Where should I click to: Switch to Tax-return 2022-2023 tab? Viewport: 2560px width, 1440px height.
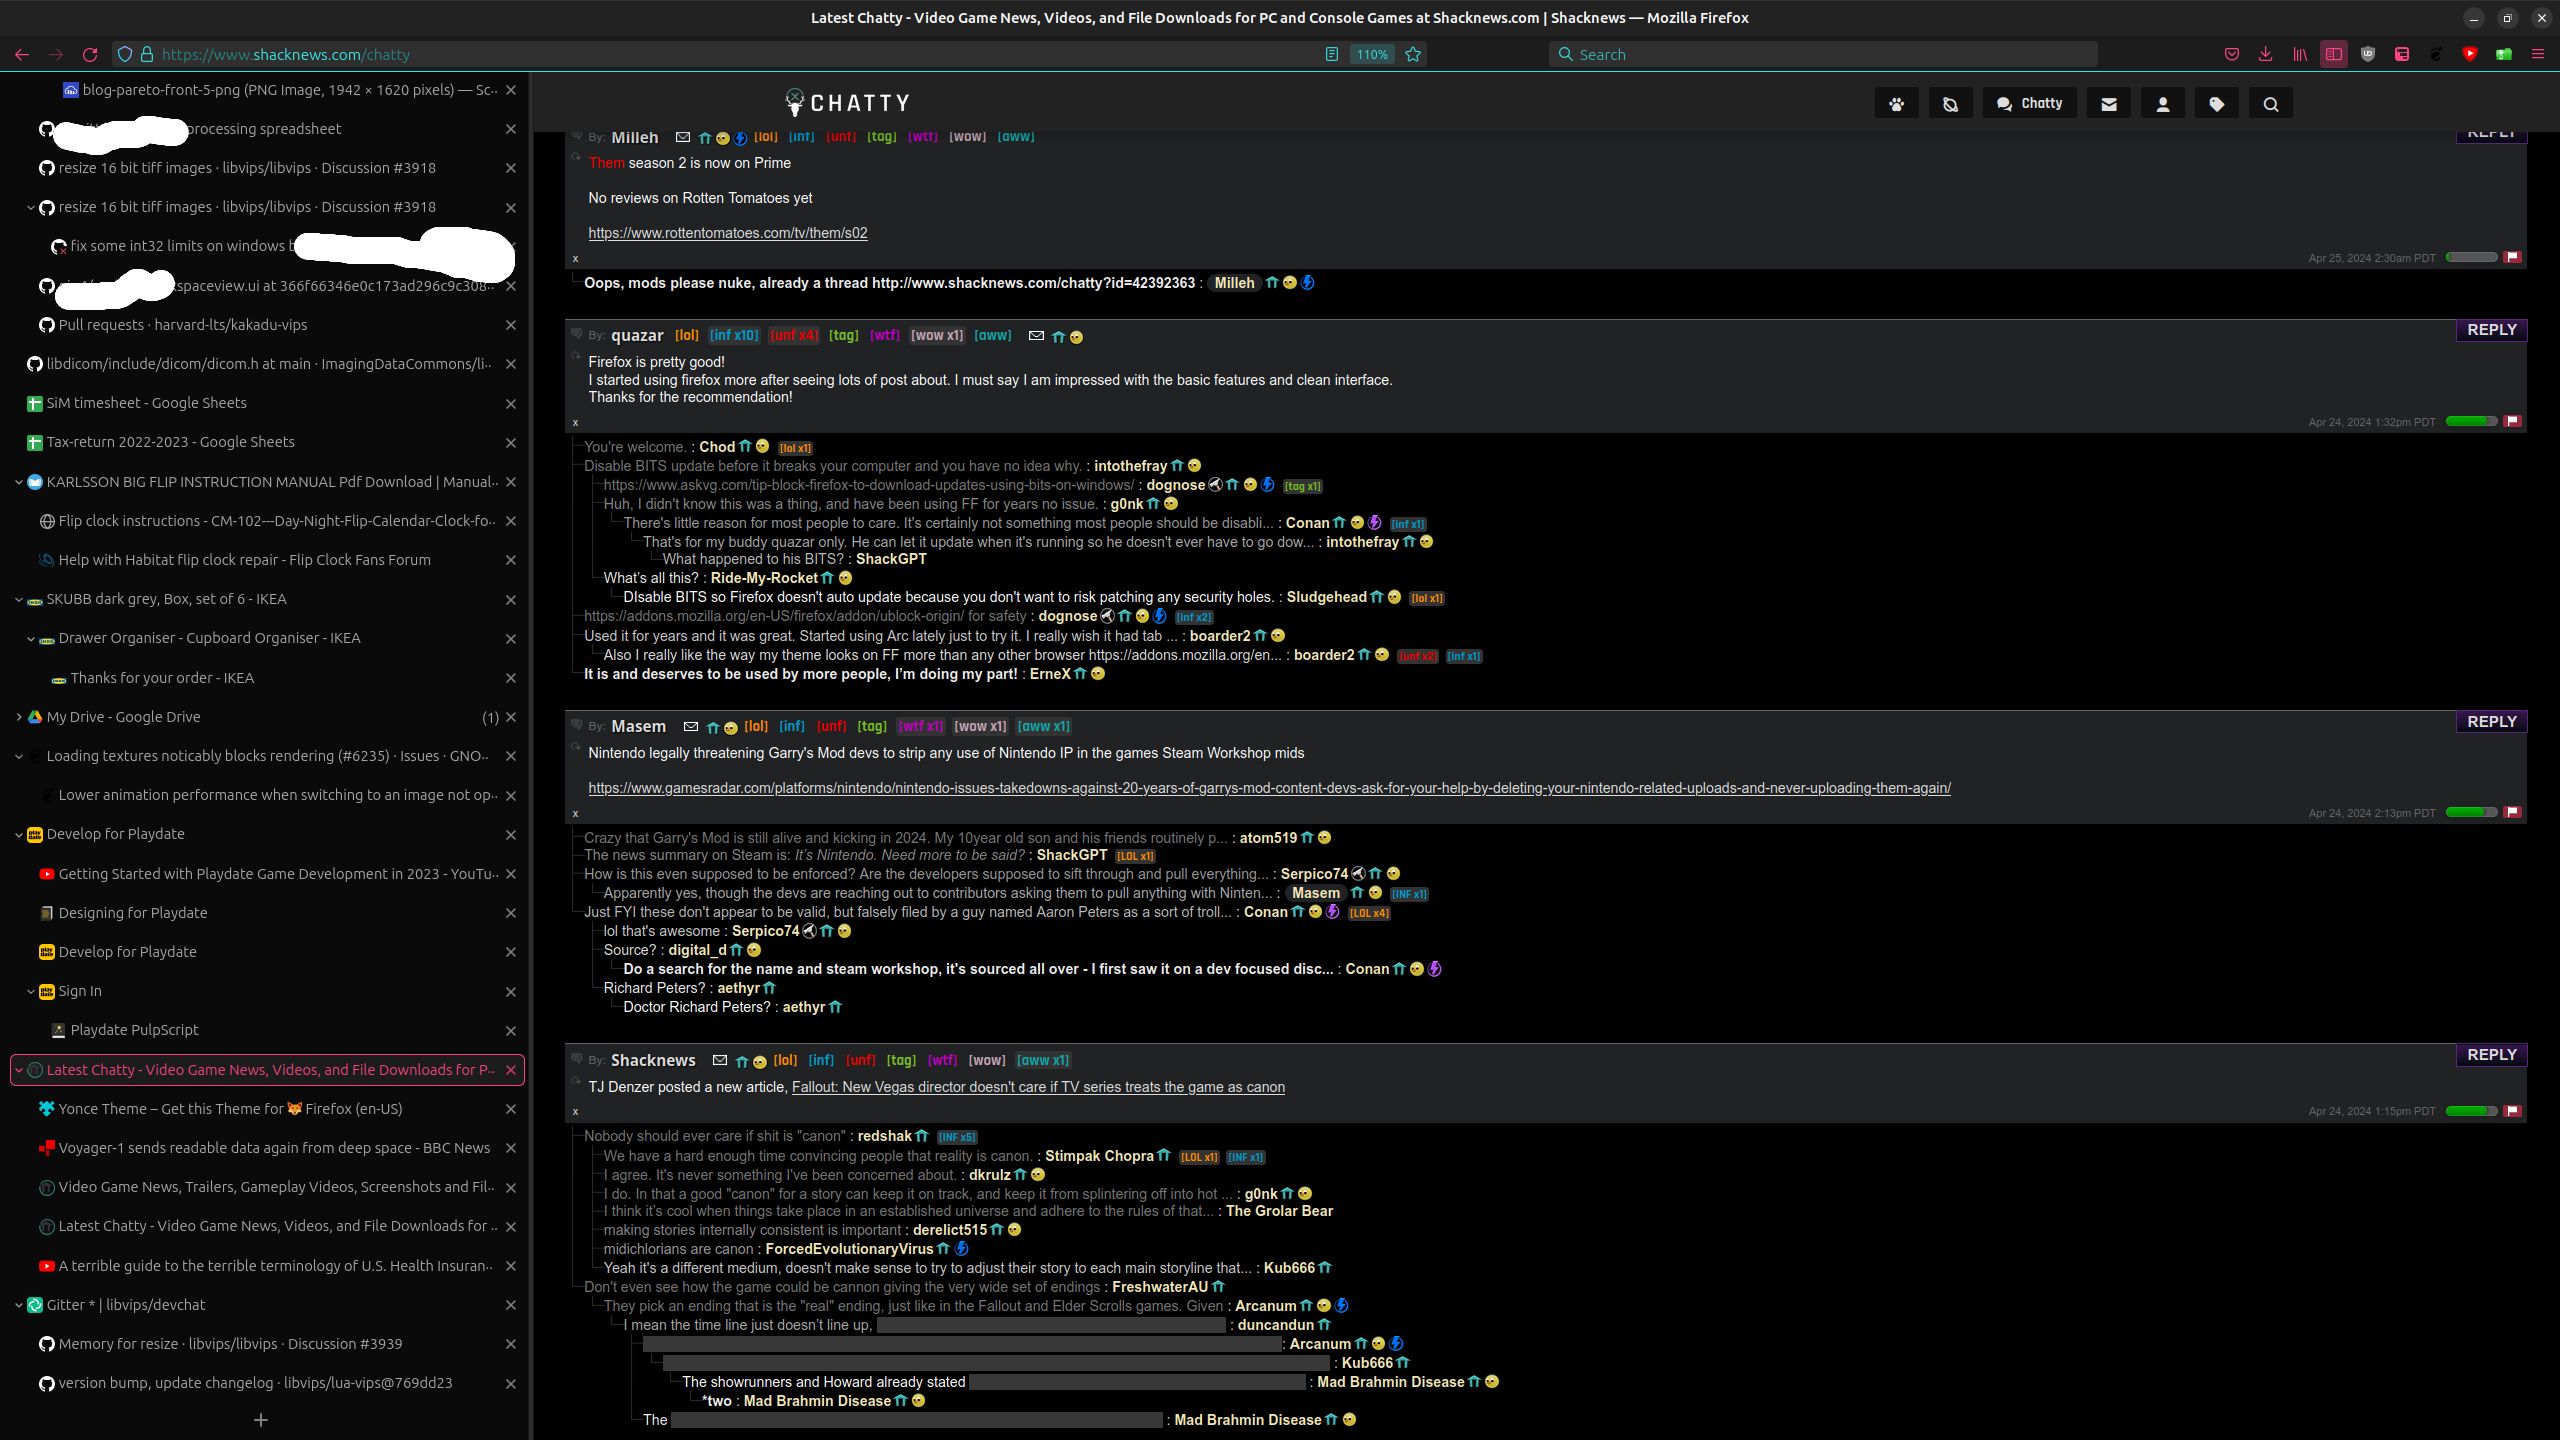click(260, 442)
